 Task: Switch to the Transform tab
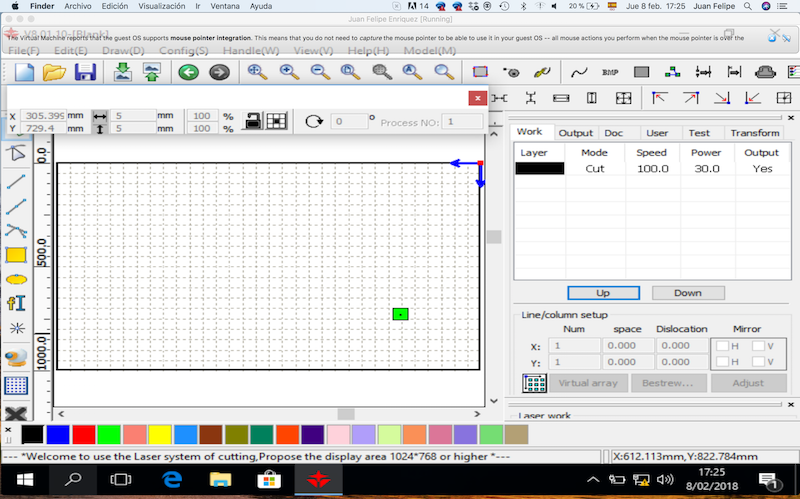pyautogui.click(x=755, y=133)
